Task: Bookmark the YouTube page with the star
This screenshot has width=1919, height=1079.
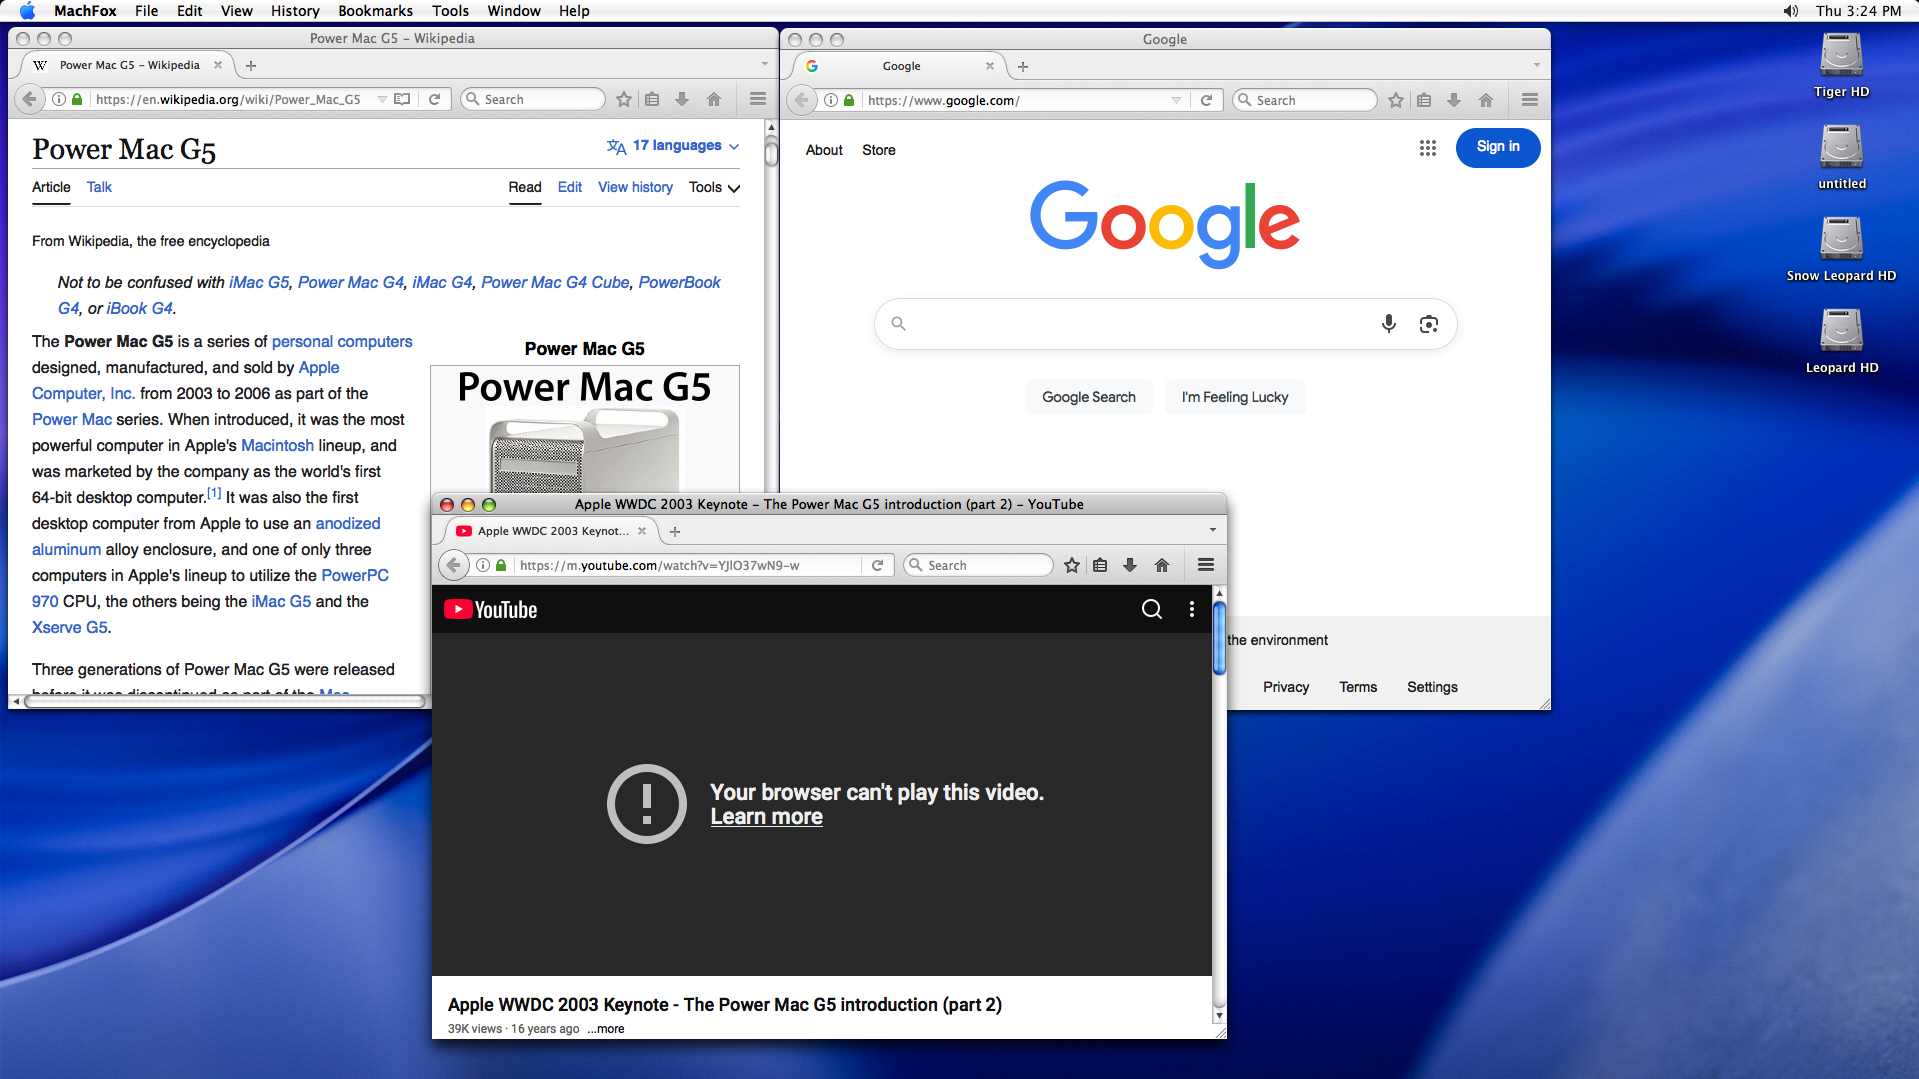Action: click(x=1072, y=565)
